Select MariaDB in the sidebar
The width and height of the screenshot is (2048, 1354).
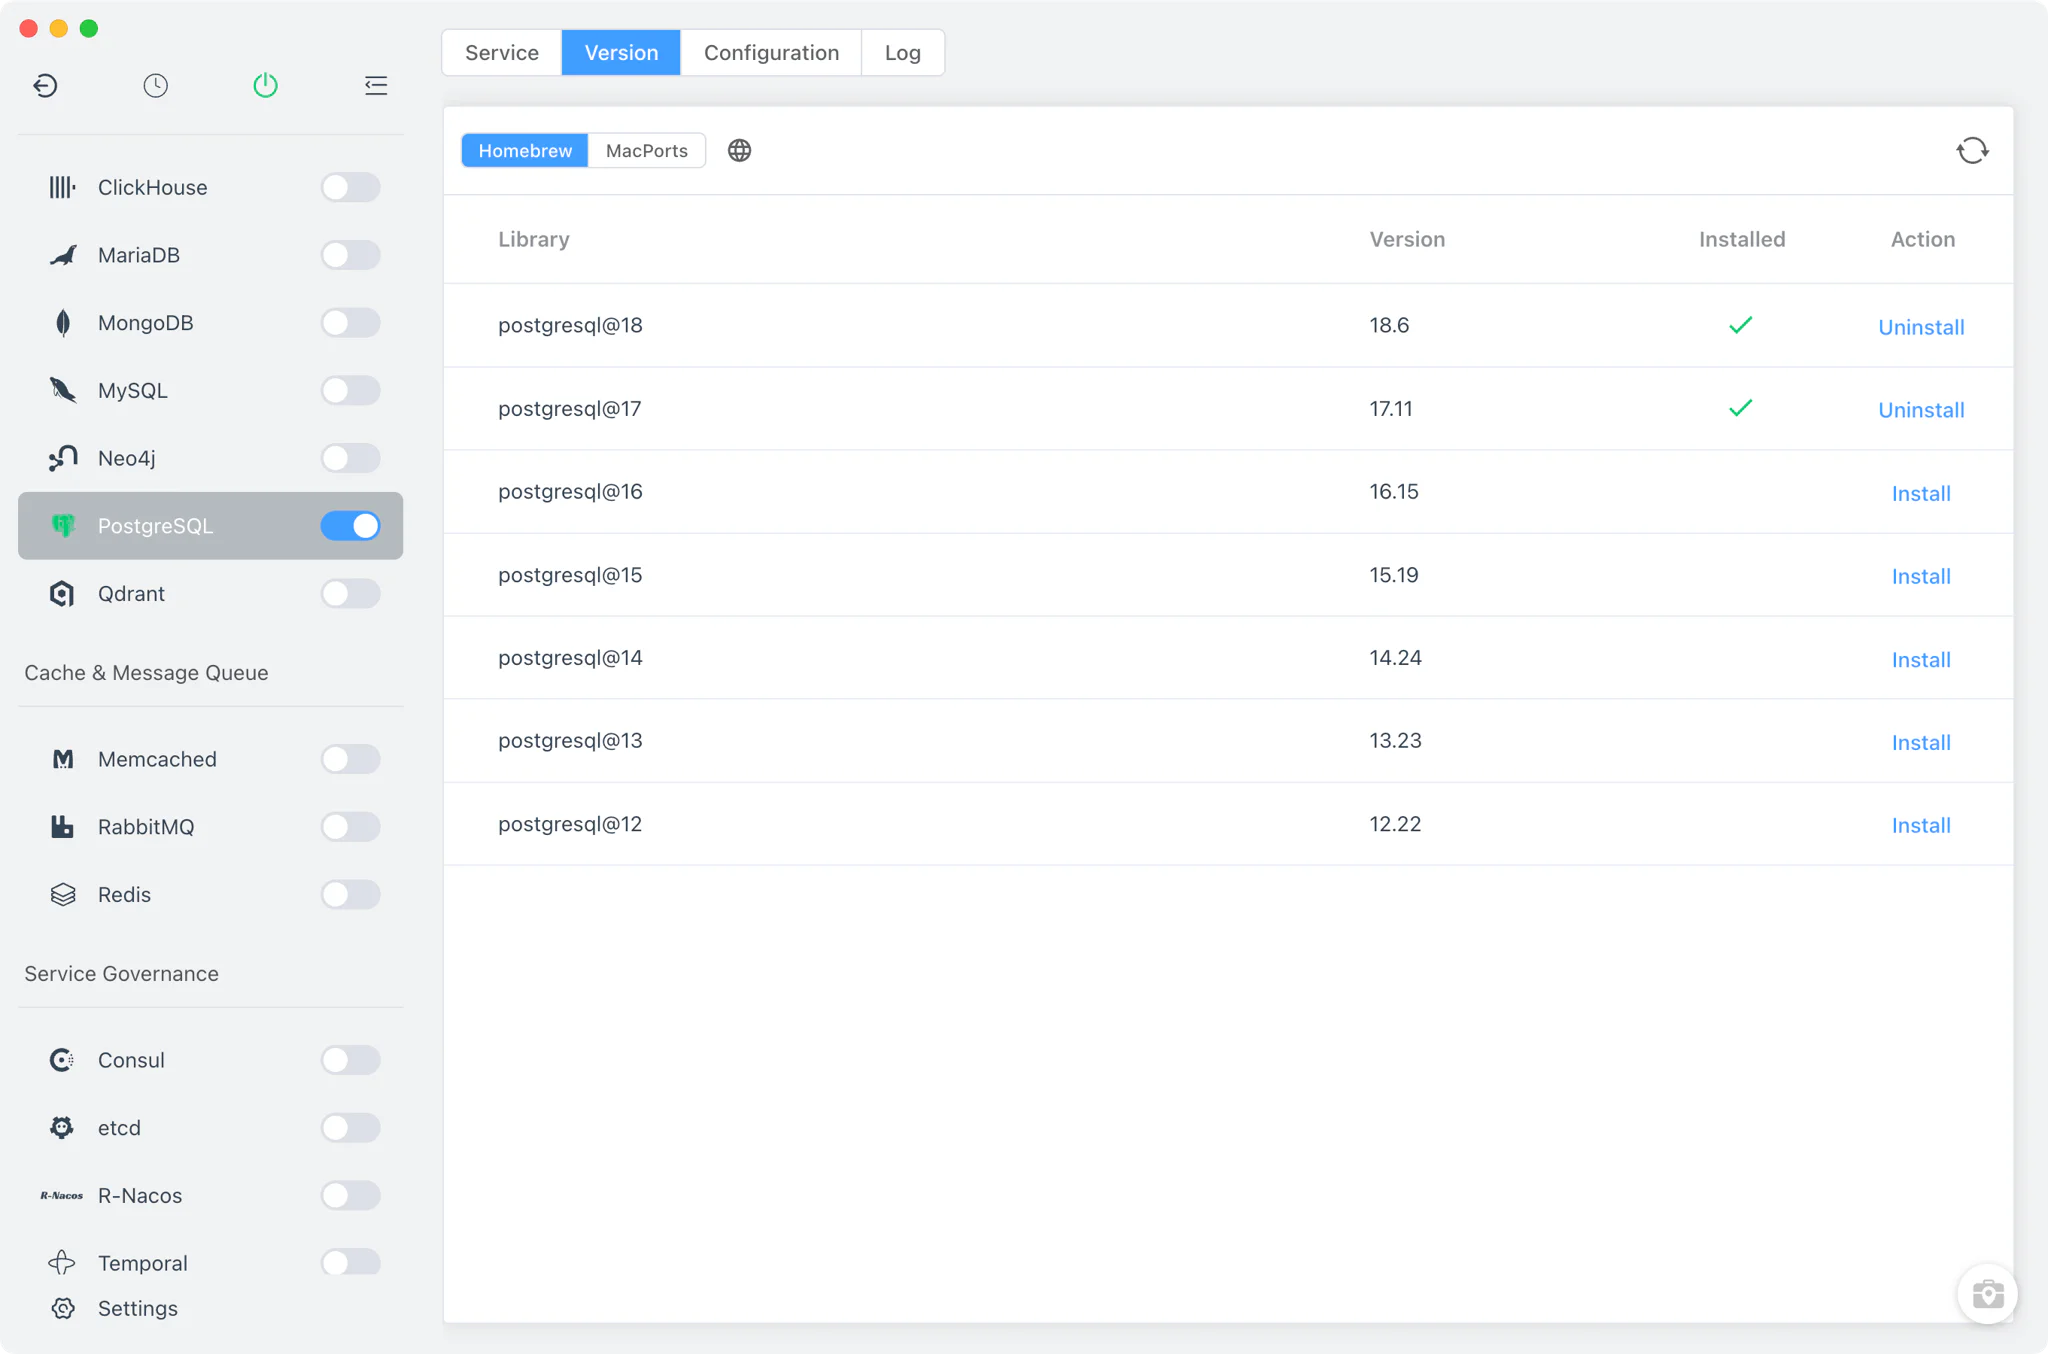210,255
